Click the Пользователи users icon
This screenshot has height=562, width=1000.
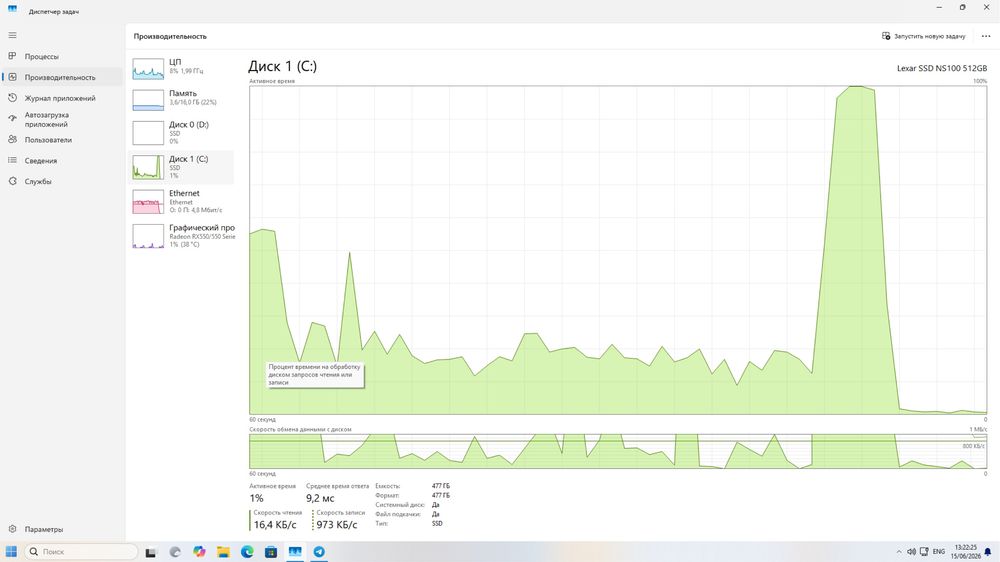12,140
